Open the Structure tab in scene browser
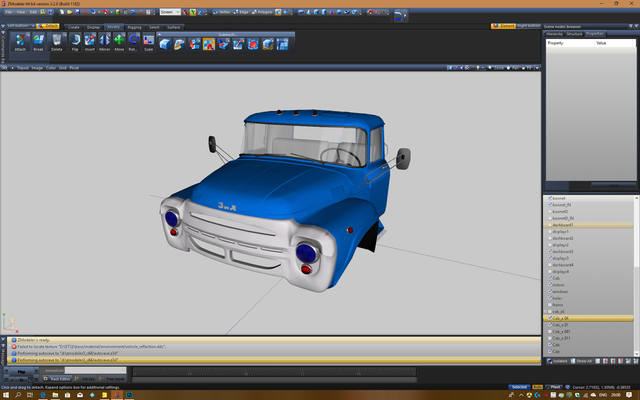Screen dimensions: 640x400 tap(574, 34)
